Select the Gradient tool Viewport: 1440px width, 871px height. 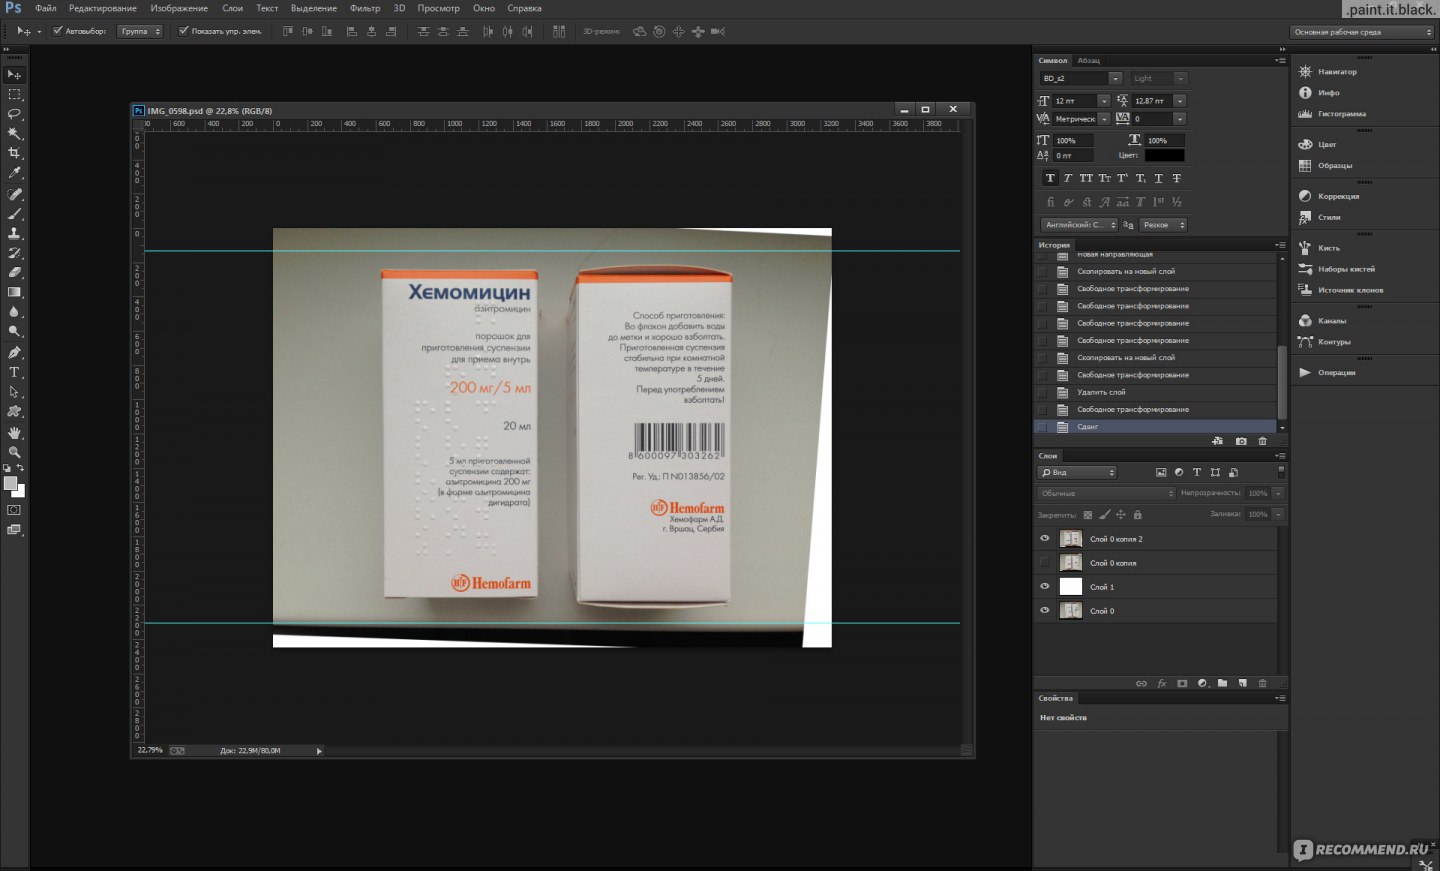tap(14, 292)
